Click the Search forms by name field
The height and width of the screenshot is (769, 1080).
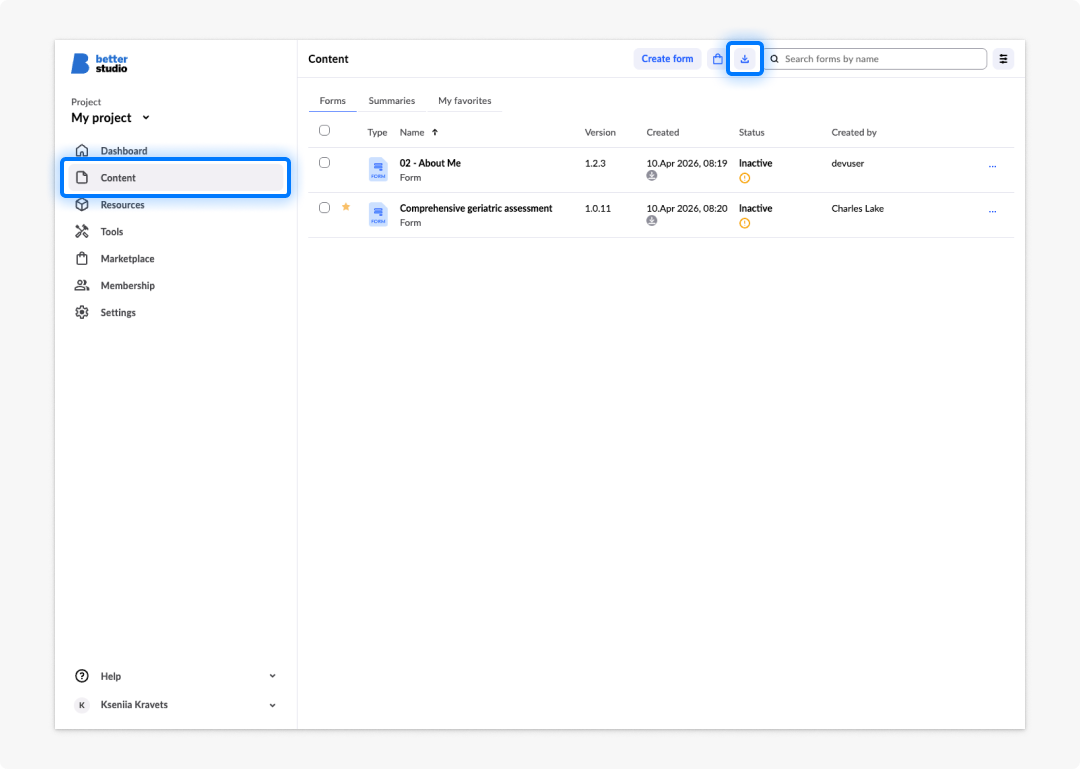876,59
